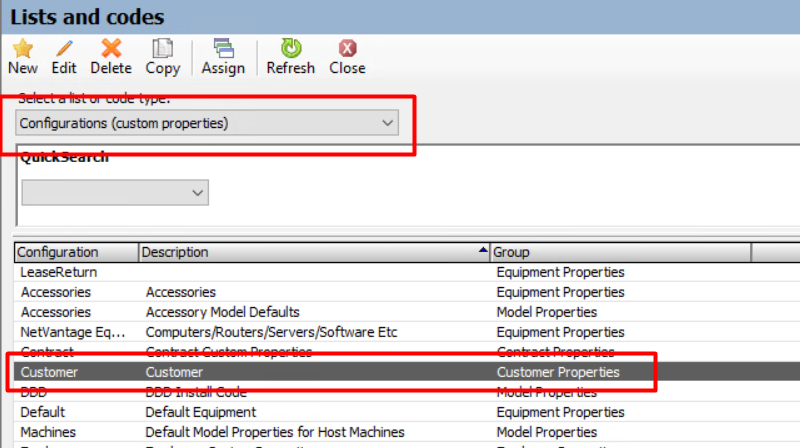Select the Accessory Model Defaults row
Viewport: 800px width, 448px height.
click(x=407, y=312)
